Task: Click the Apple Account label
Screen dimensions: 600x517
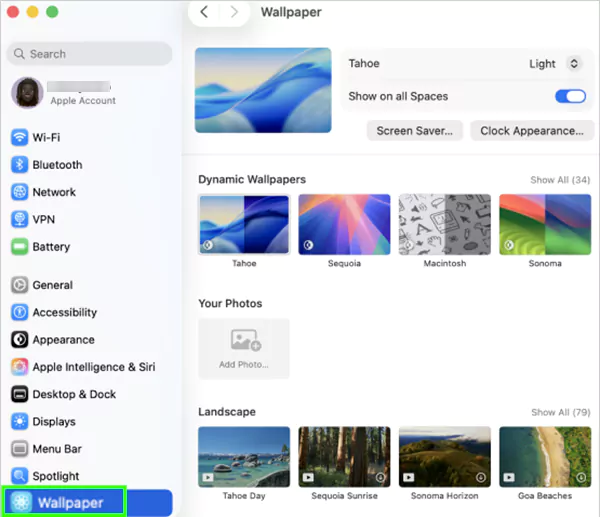Action: tap(83, 101)
